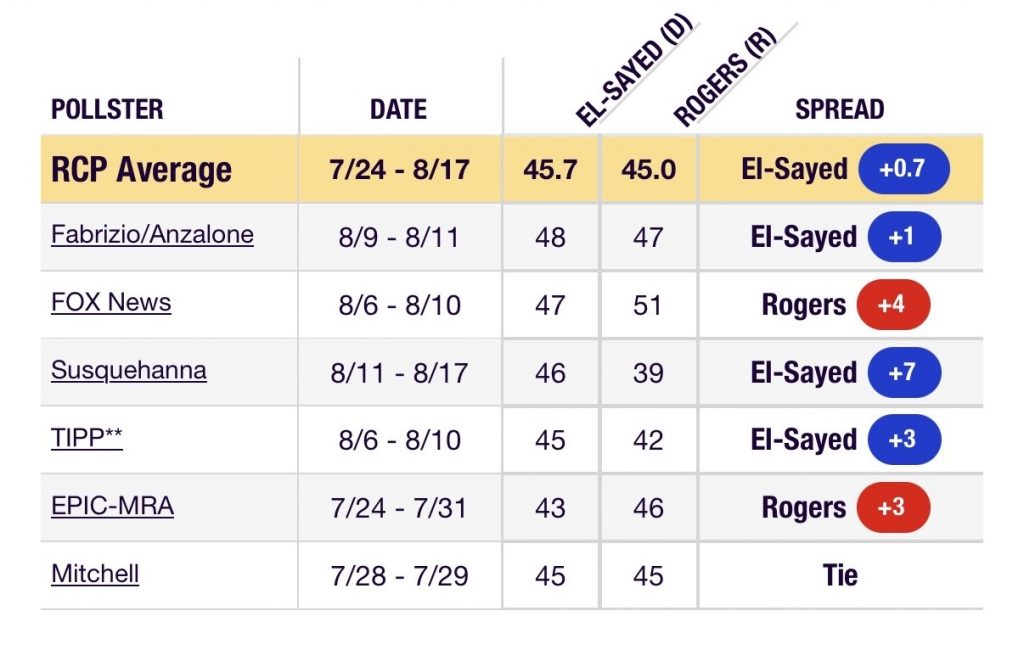Click the blue +7 El-Sayed badge
Screen dimensions: 1024x650
coord(904,372)
